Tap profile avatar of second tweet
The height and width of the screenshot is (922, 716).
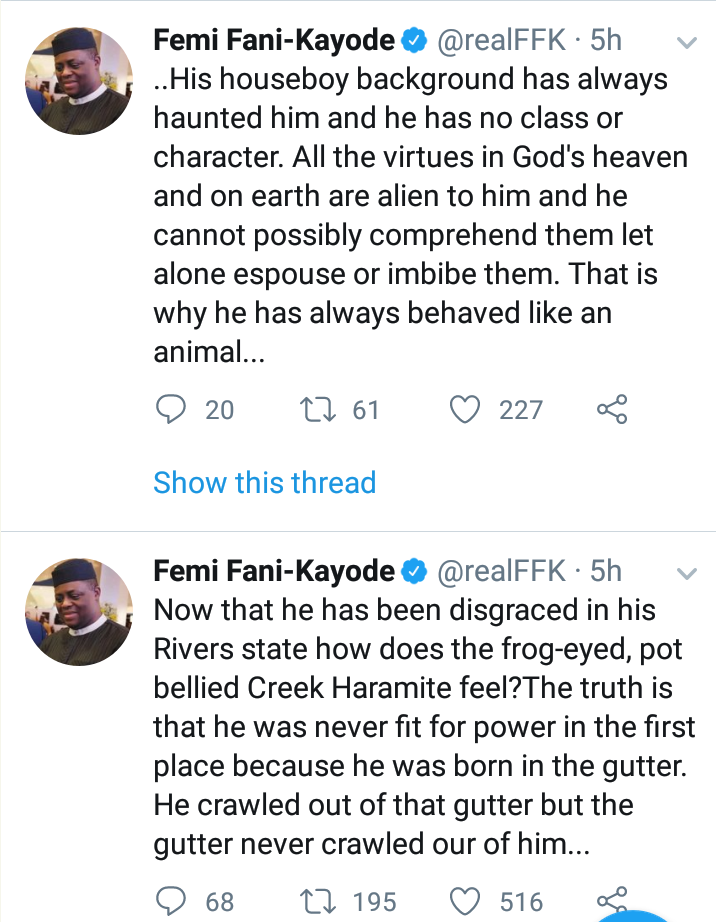(x=77, y=612)
